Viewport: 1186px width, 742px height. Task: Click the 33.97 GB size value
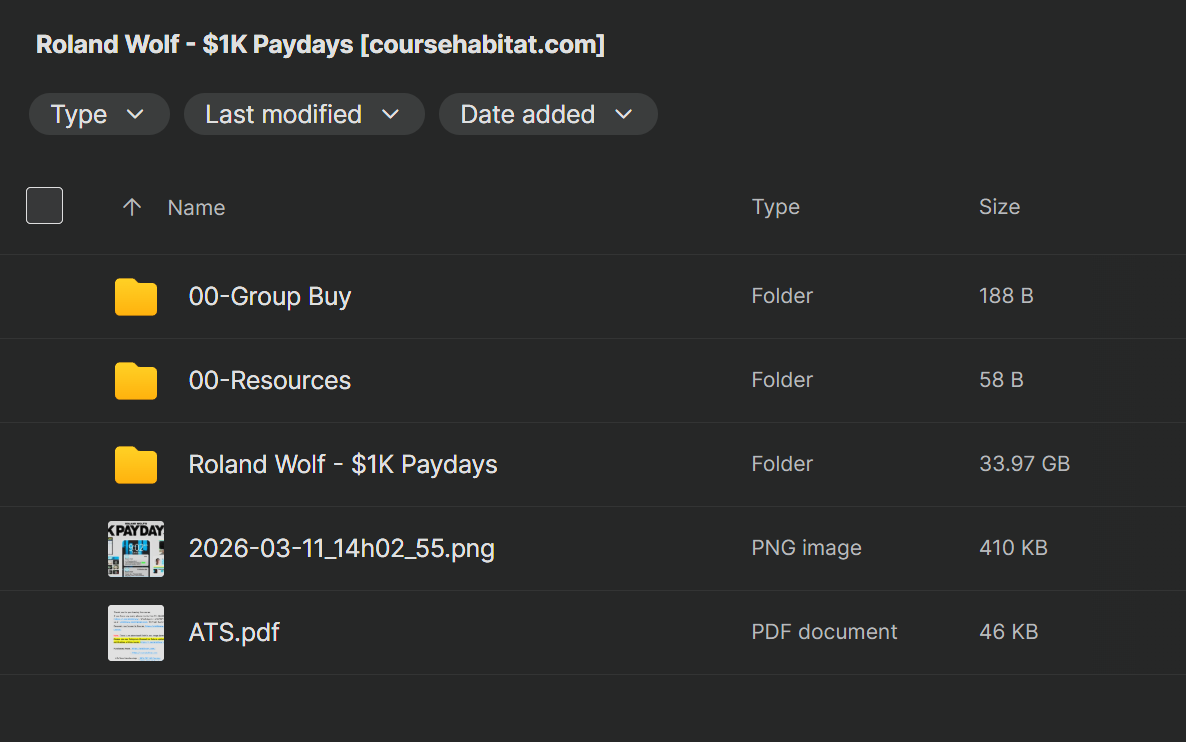click(x=1024, y=464)
